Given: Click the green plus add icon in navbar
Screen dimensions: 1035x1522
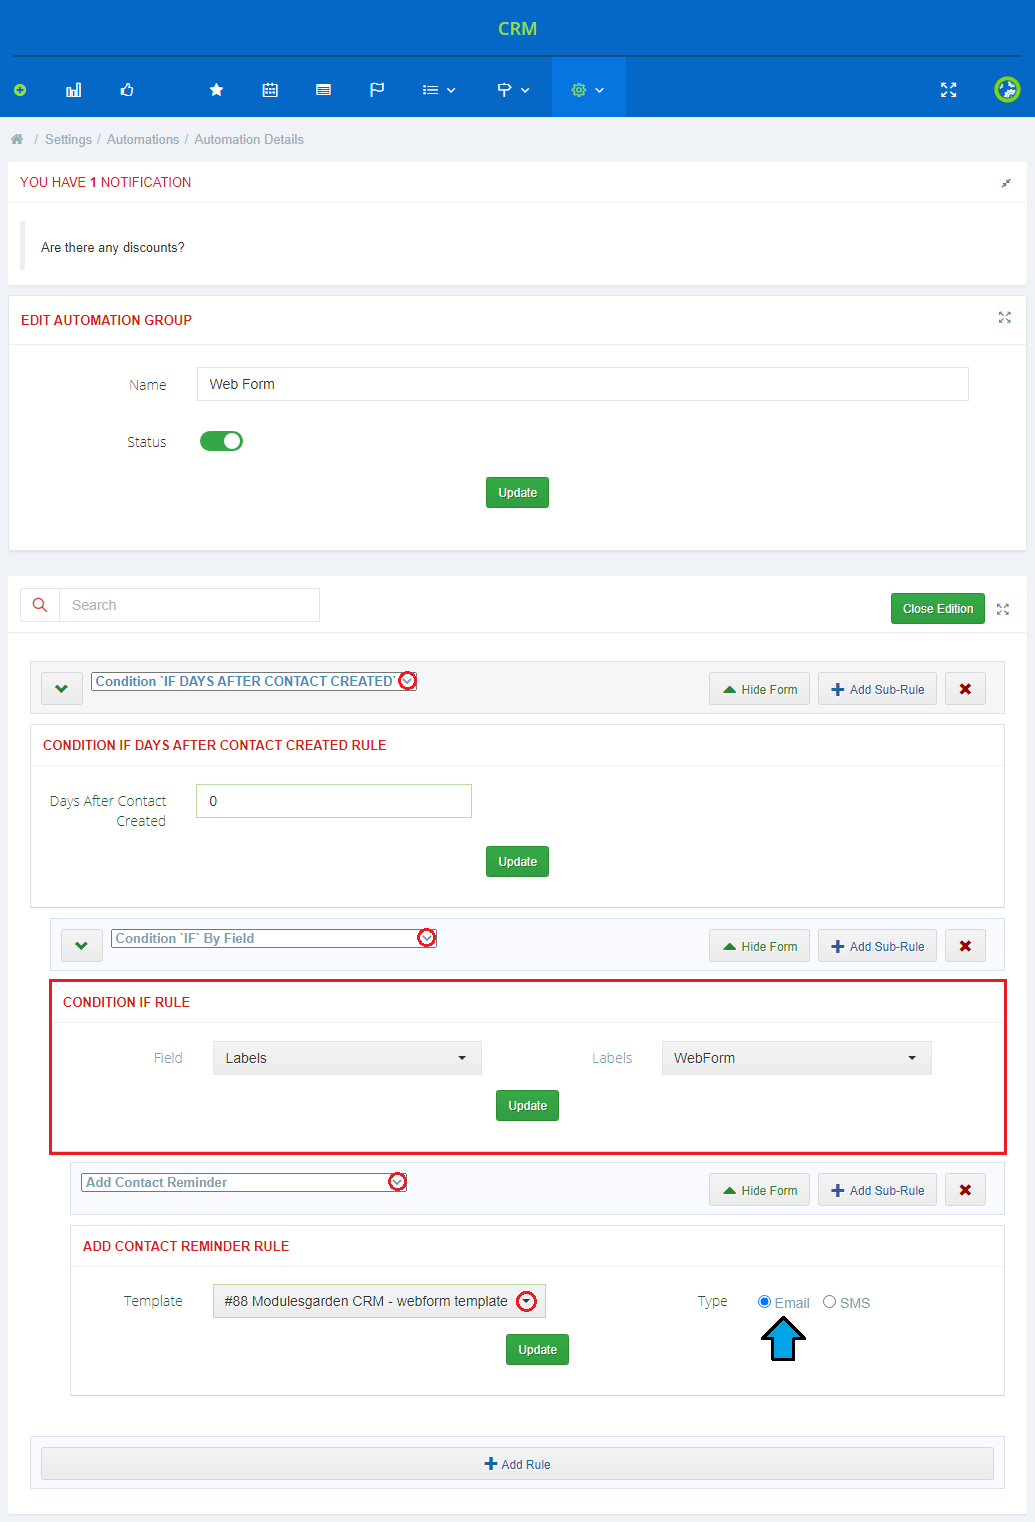Looking at the screenshot, I should [x=20, y=90].
